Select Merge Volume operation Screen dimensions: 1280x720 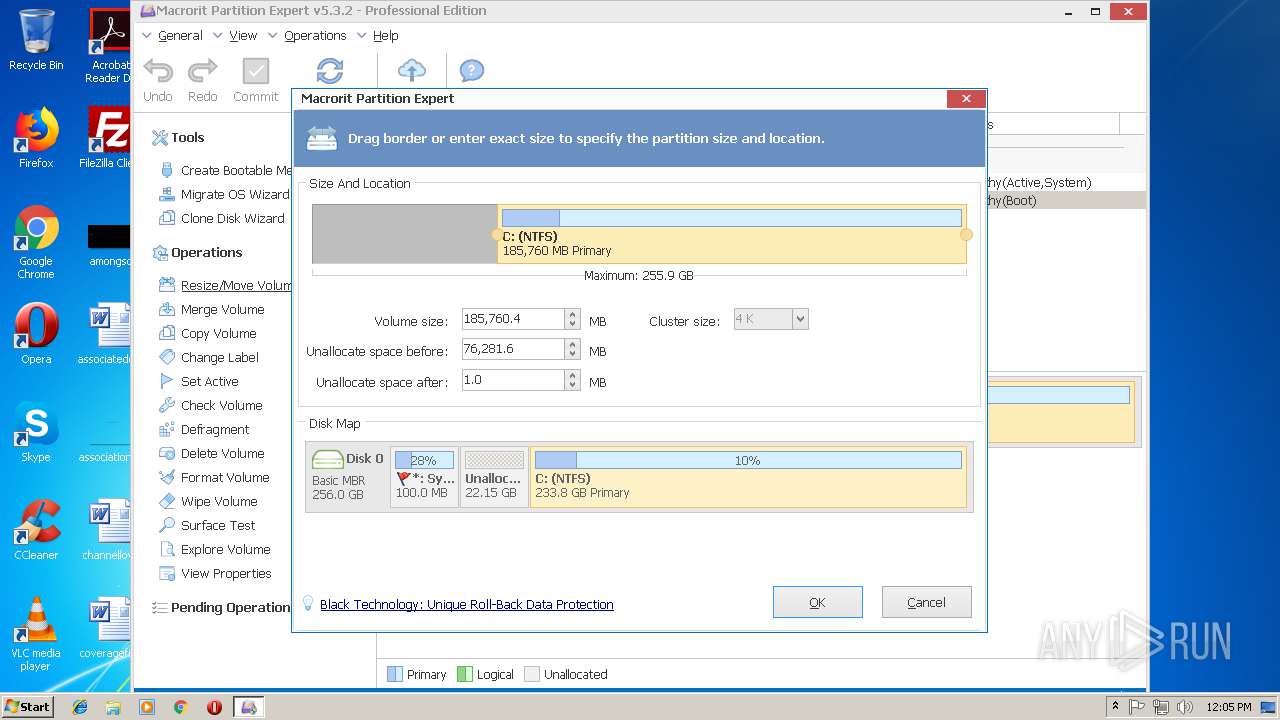pos(211,309)
